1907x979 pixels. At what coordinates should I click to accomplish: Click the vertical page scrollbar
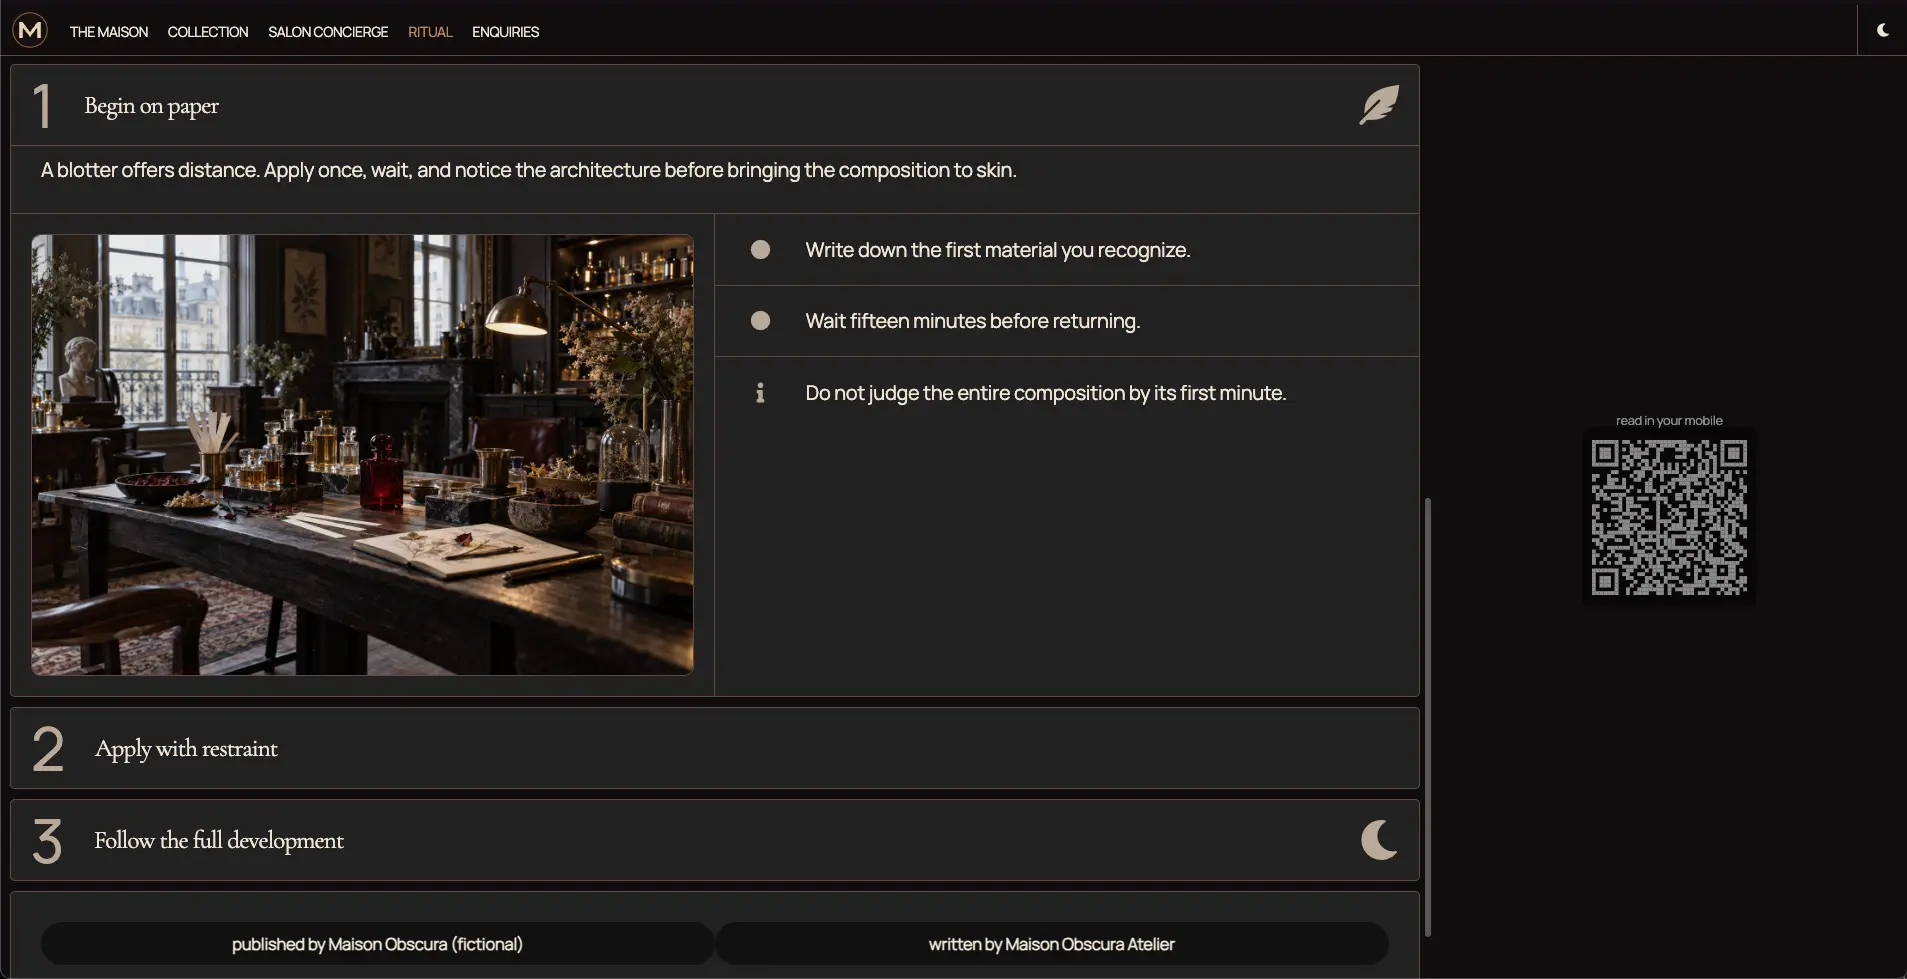(1428, 716)
